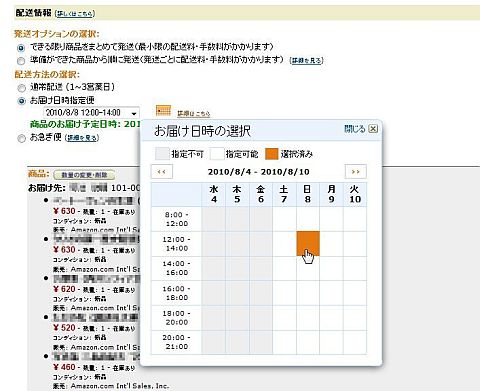Image resolution: width=480 pixels, height=391 pixels.
Task: Pick Saturday 7 slot 20:00-21:00
Action: tap(284, 342)
